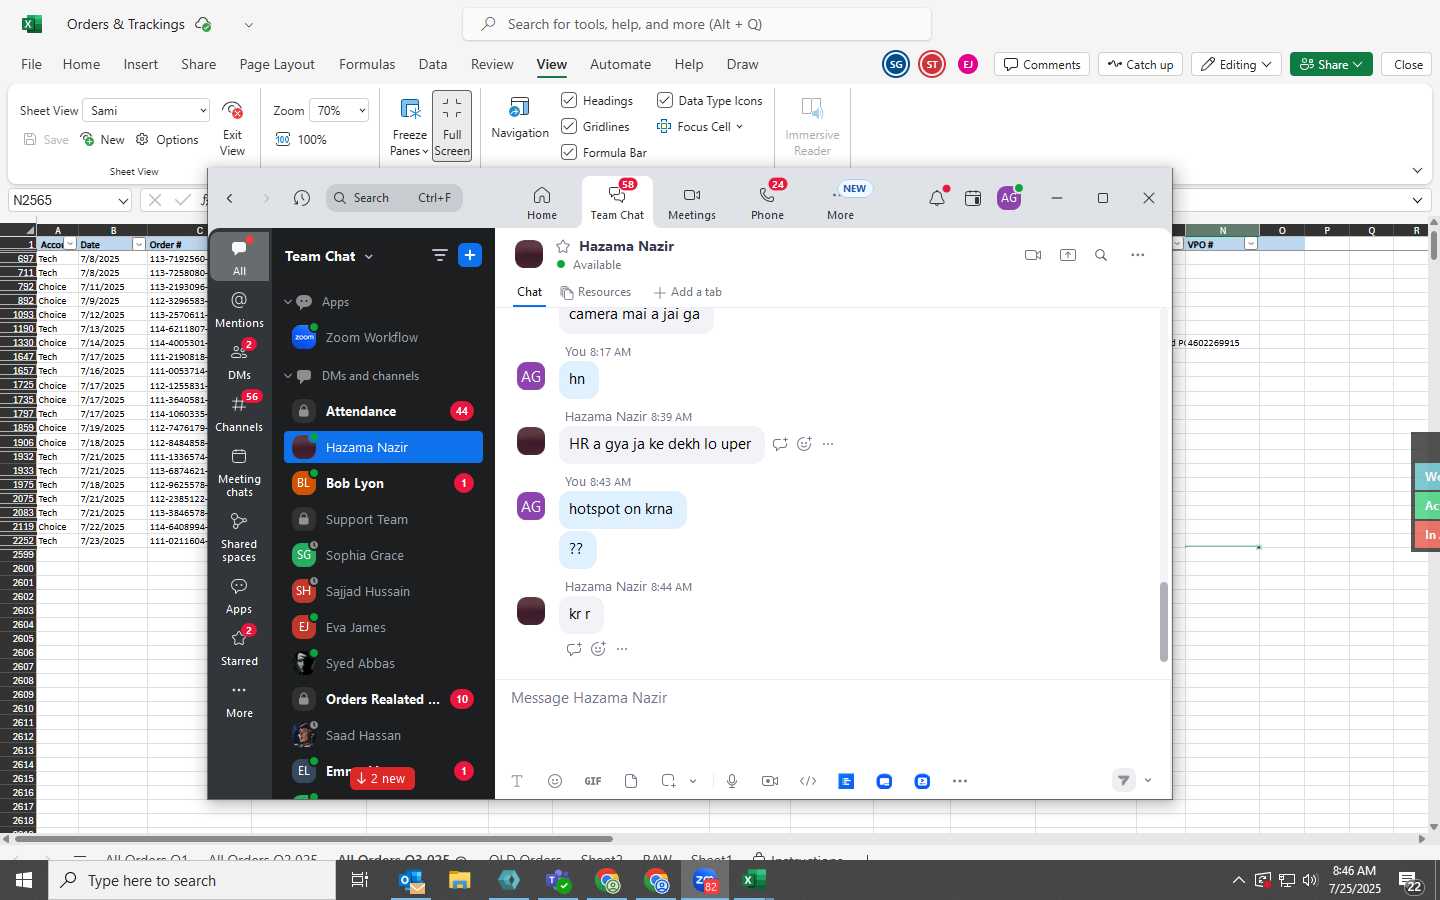Click the Message Hazama Nazir input field
Viewport: 1440px width, 900px height.
[x=832, y=698]
